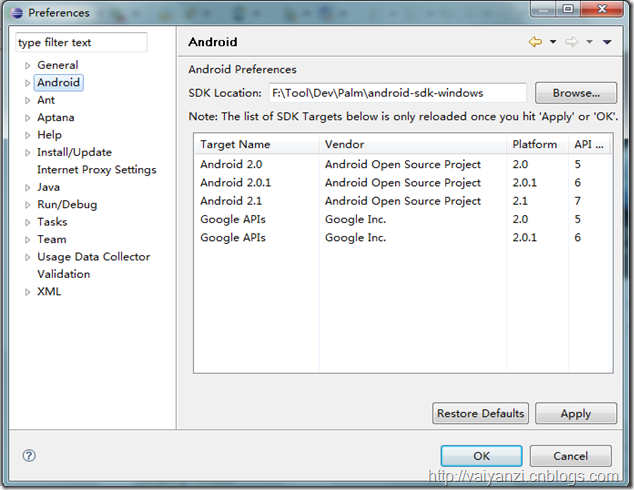Confirm with the OK button
Screen dimensions: 634x490
[x=481, y=456]
